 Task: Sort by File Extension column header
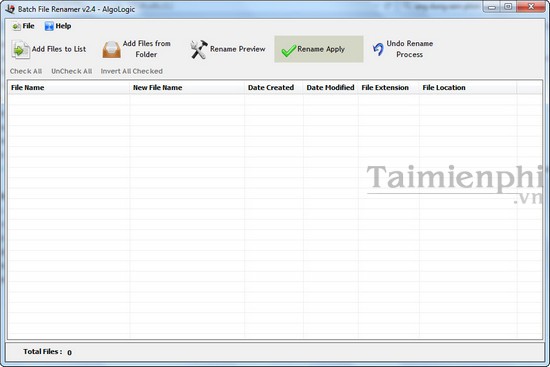click(x=389, y=88)
